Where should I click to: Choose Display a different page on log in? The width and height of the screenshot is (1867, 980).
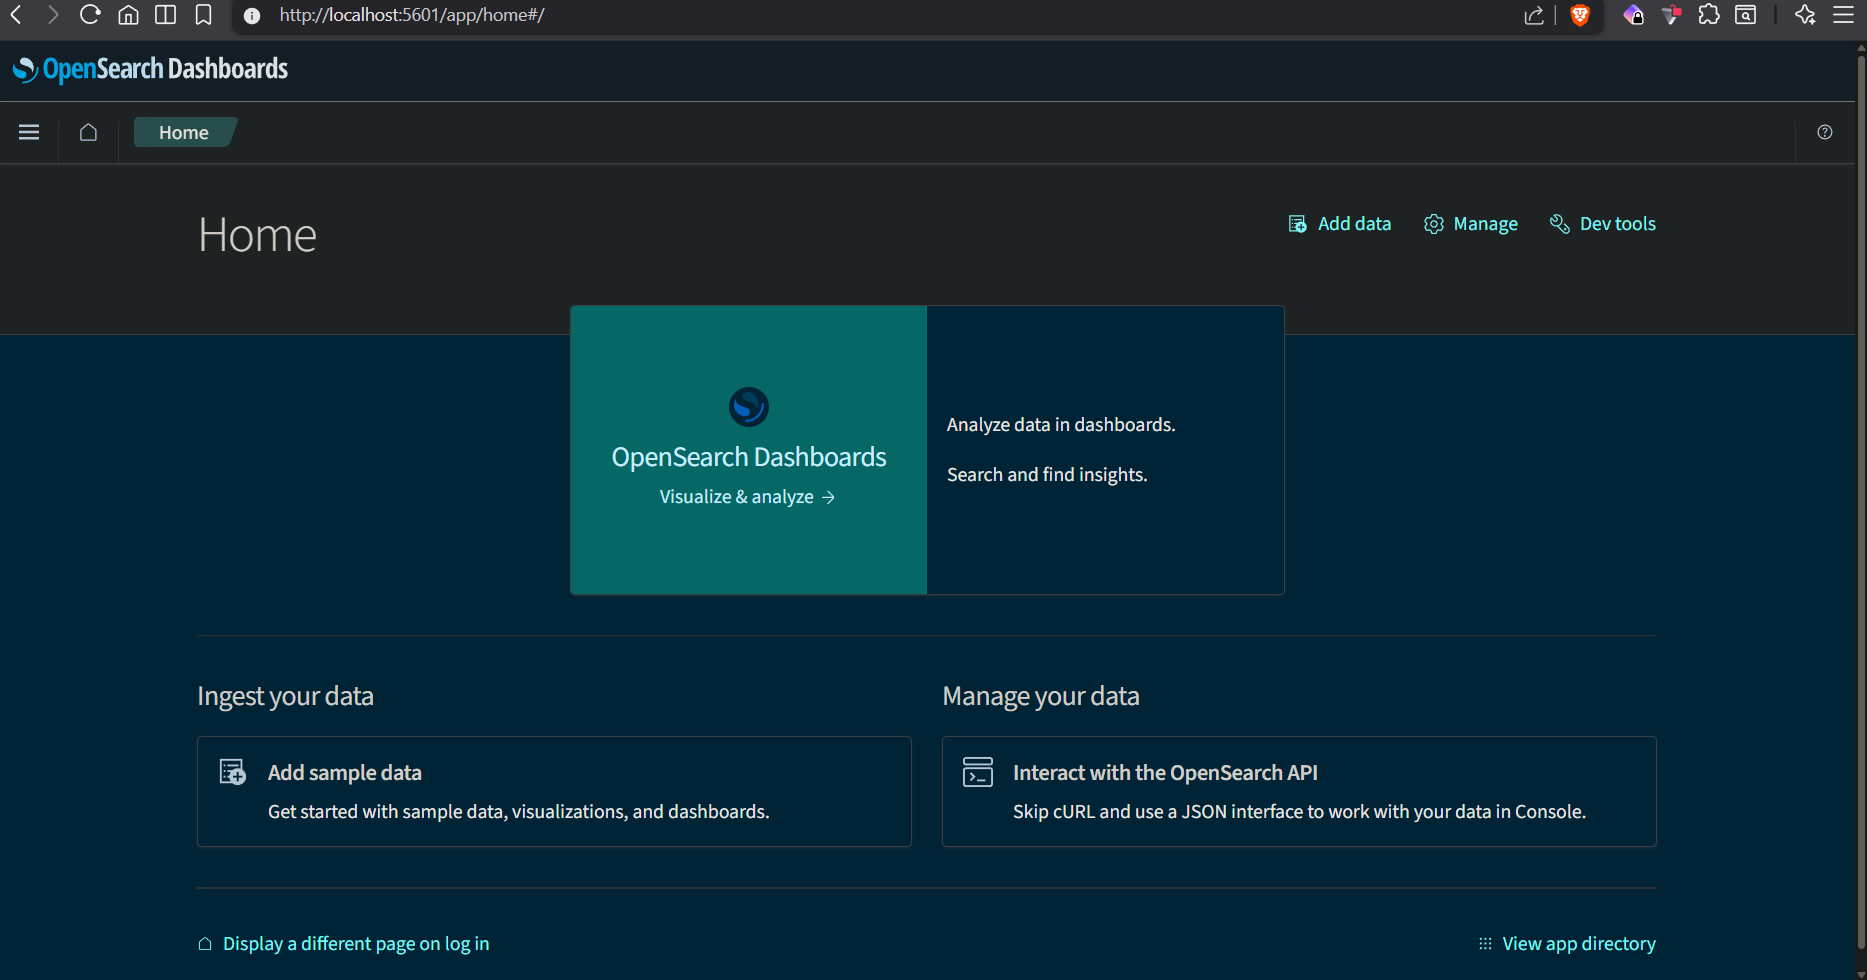344,944
